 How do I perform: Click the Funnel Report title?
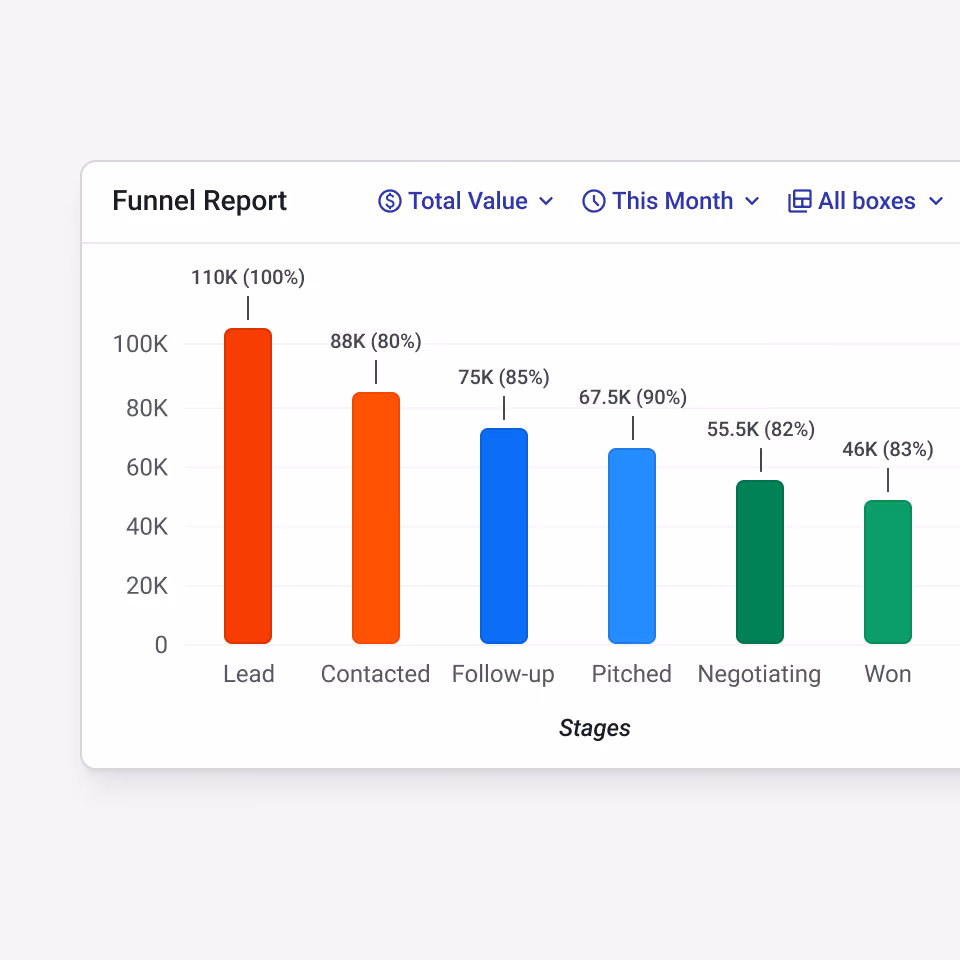[x=200, y=201]
